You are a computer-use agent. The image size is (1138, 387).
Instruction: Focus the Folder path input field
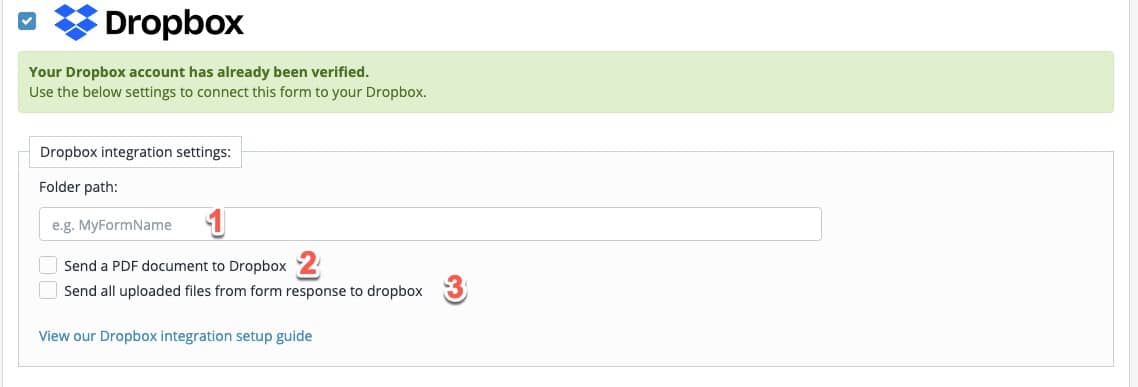click(x=430, y=224)
